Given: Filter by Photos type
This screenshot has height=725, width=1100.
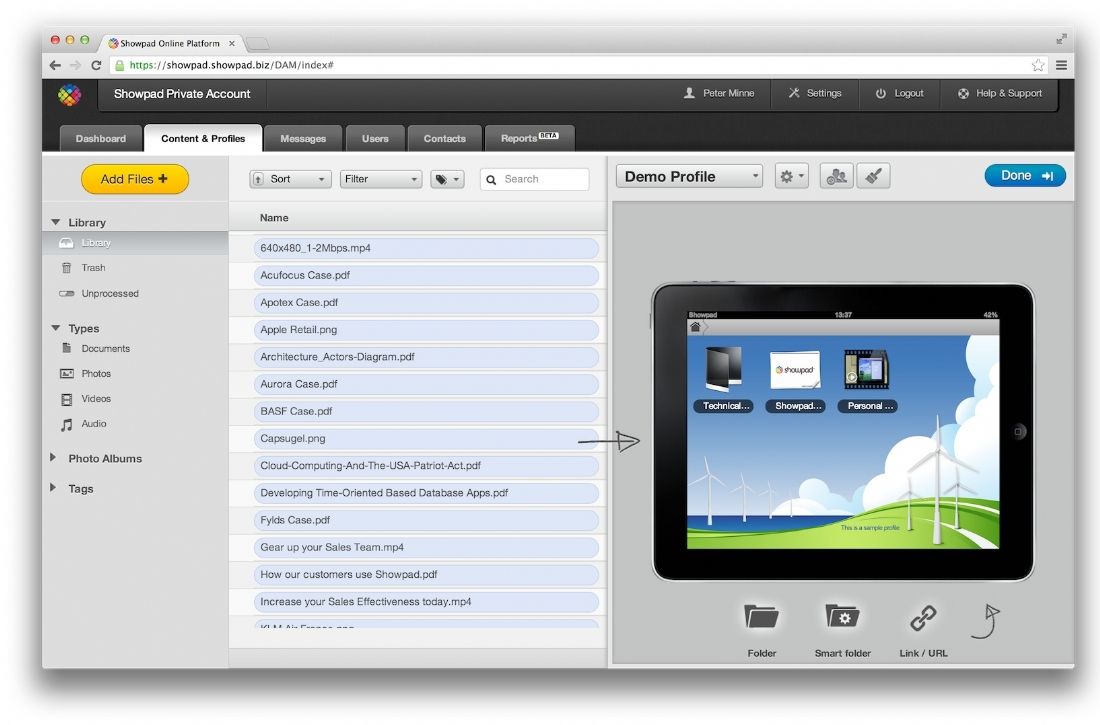Looking at the screenshot, I should pyautogui.click(x=95, y=373).
